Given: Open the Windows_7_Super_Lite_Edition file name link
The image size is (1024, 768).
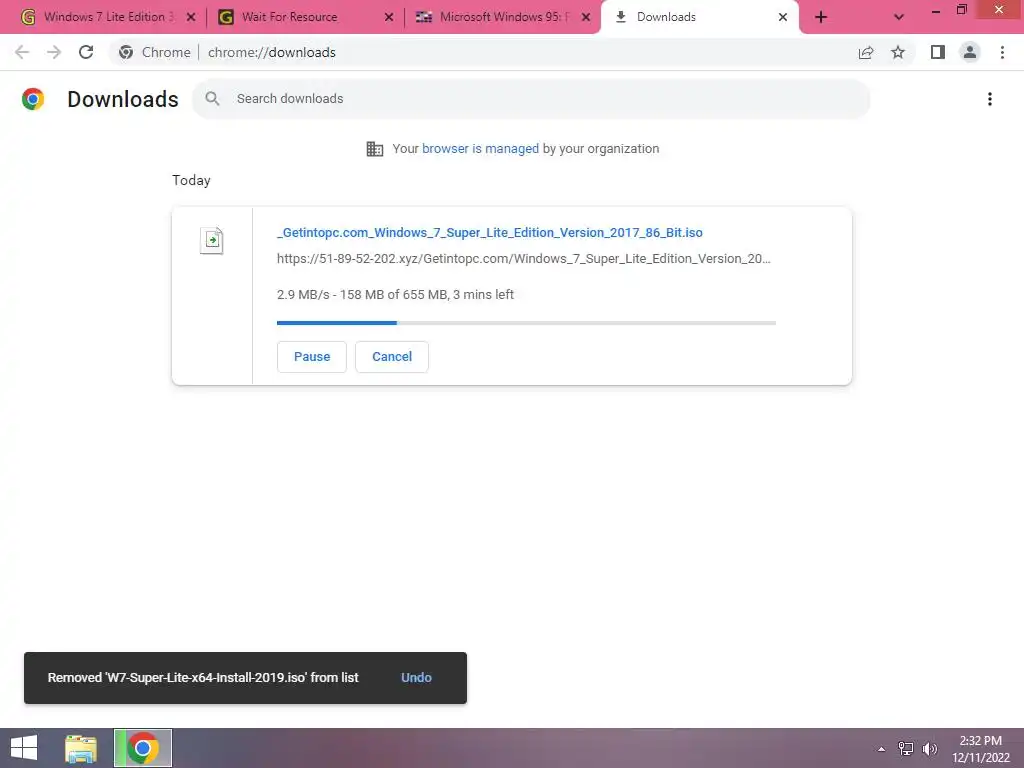Looking at the screenshot, I should pos(490,232).
